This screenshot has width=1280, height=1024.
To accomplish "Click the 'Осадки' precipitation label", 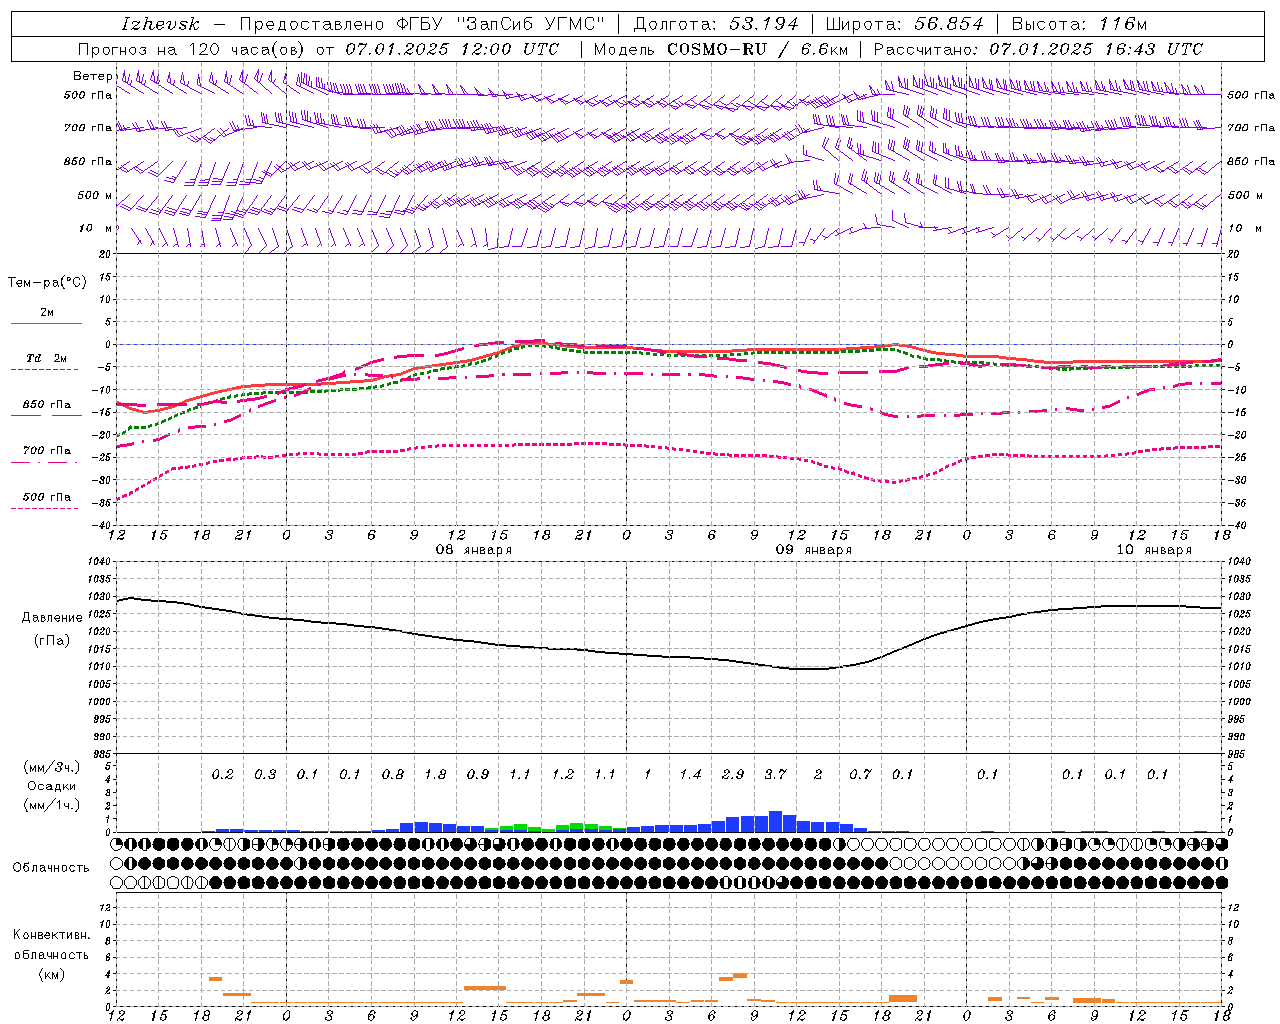I will pos(52,786).
